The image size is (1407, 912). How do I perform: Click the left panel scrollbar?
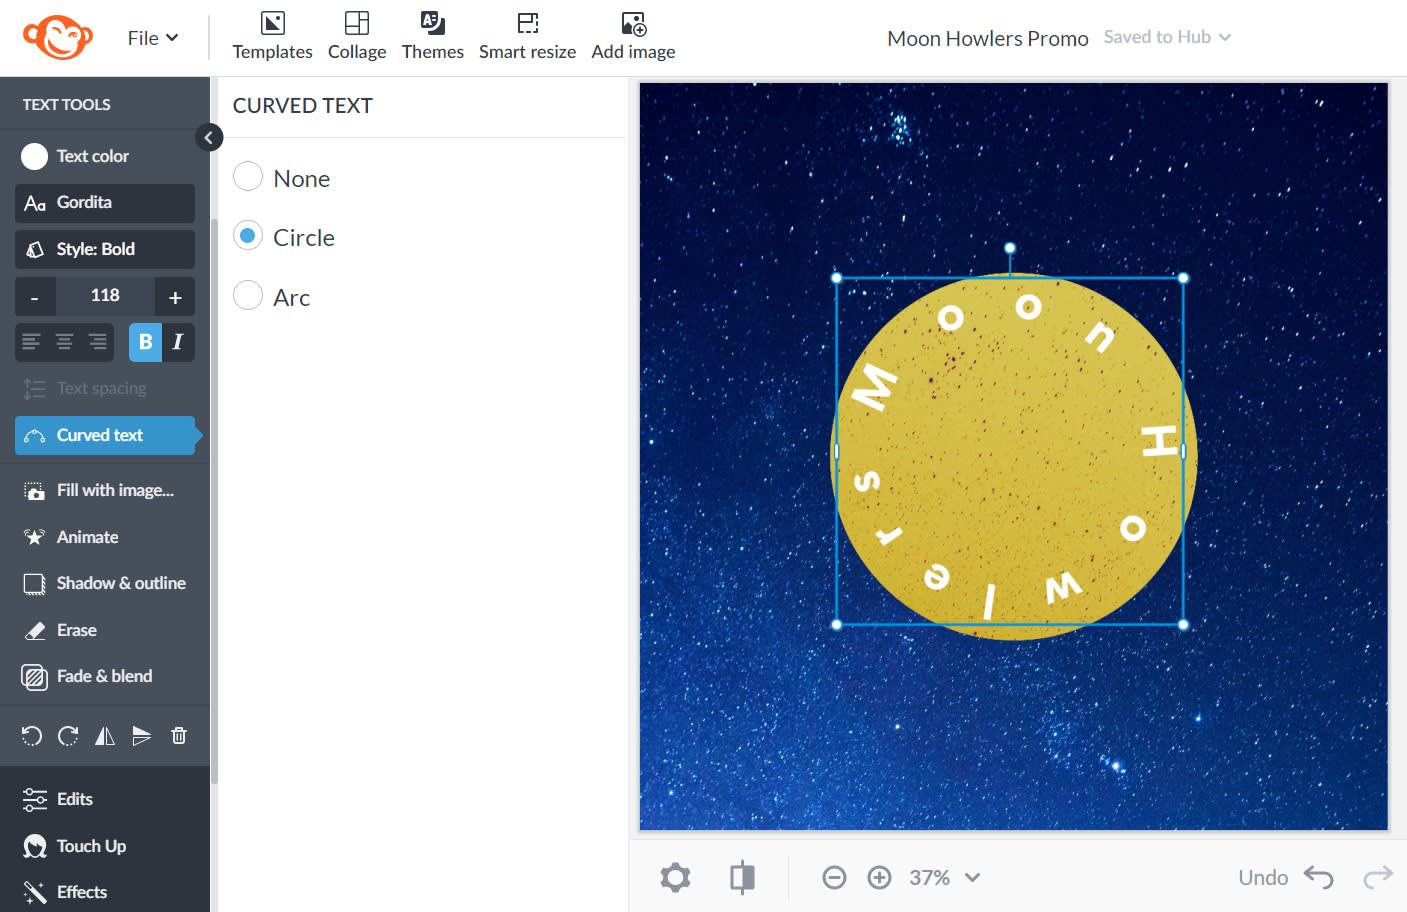click(x=214, y=500)
